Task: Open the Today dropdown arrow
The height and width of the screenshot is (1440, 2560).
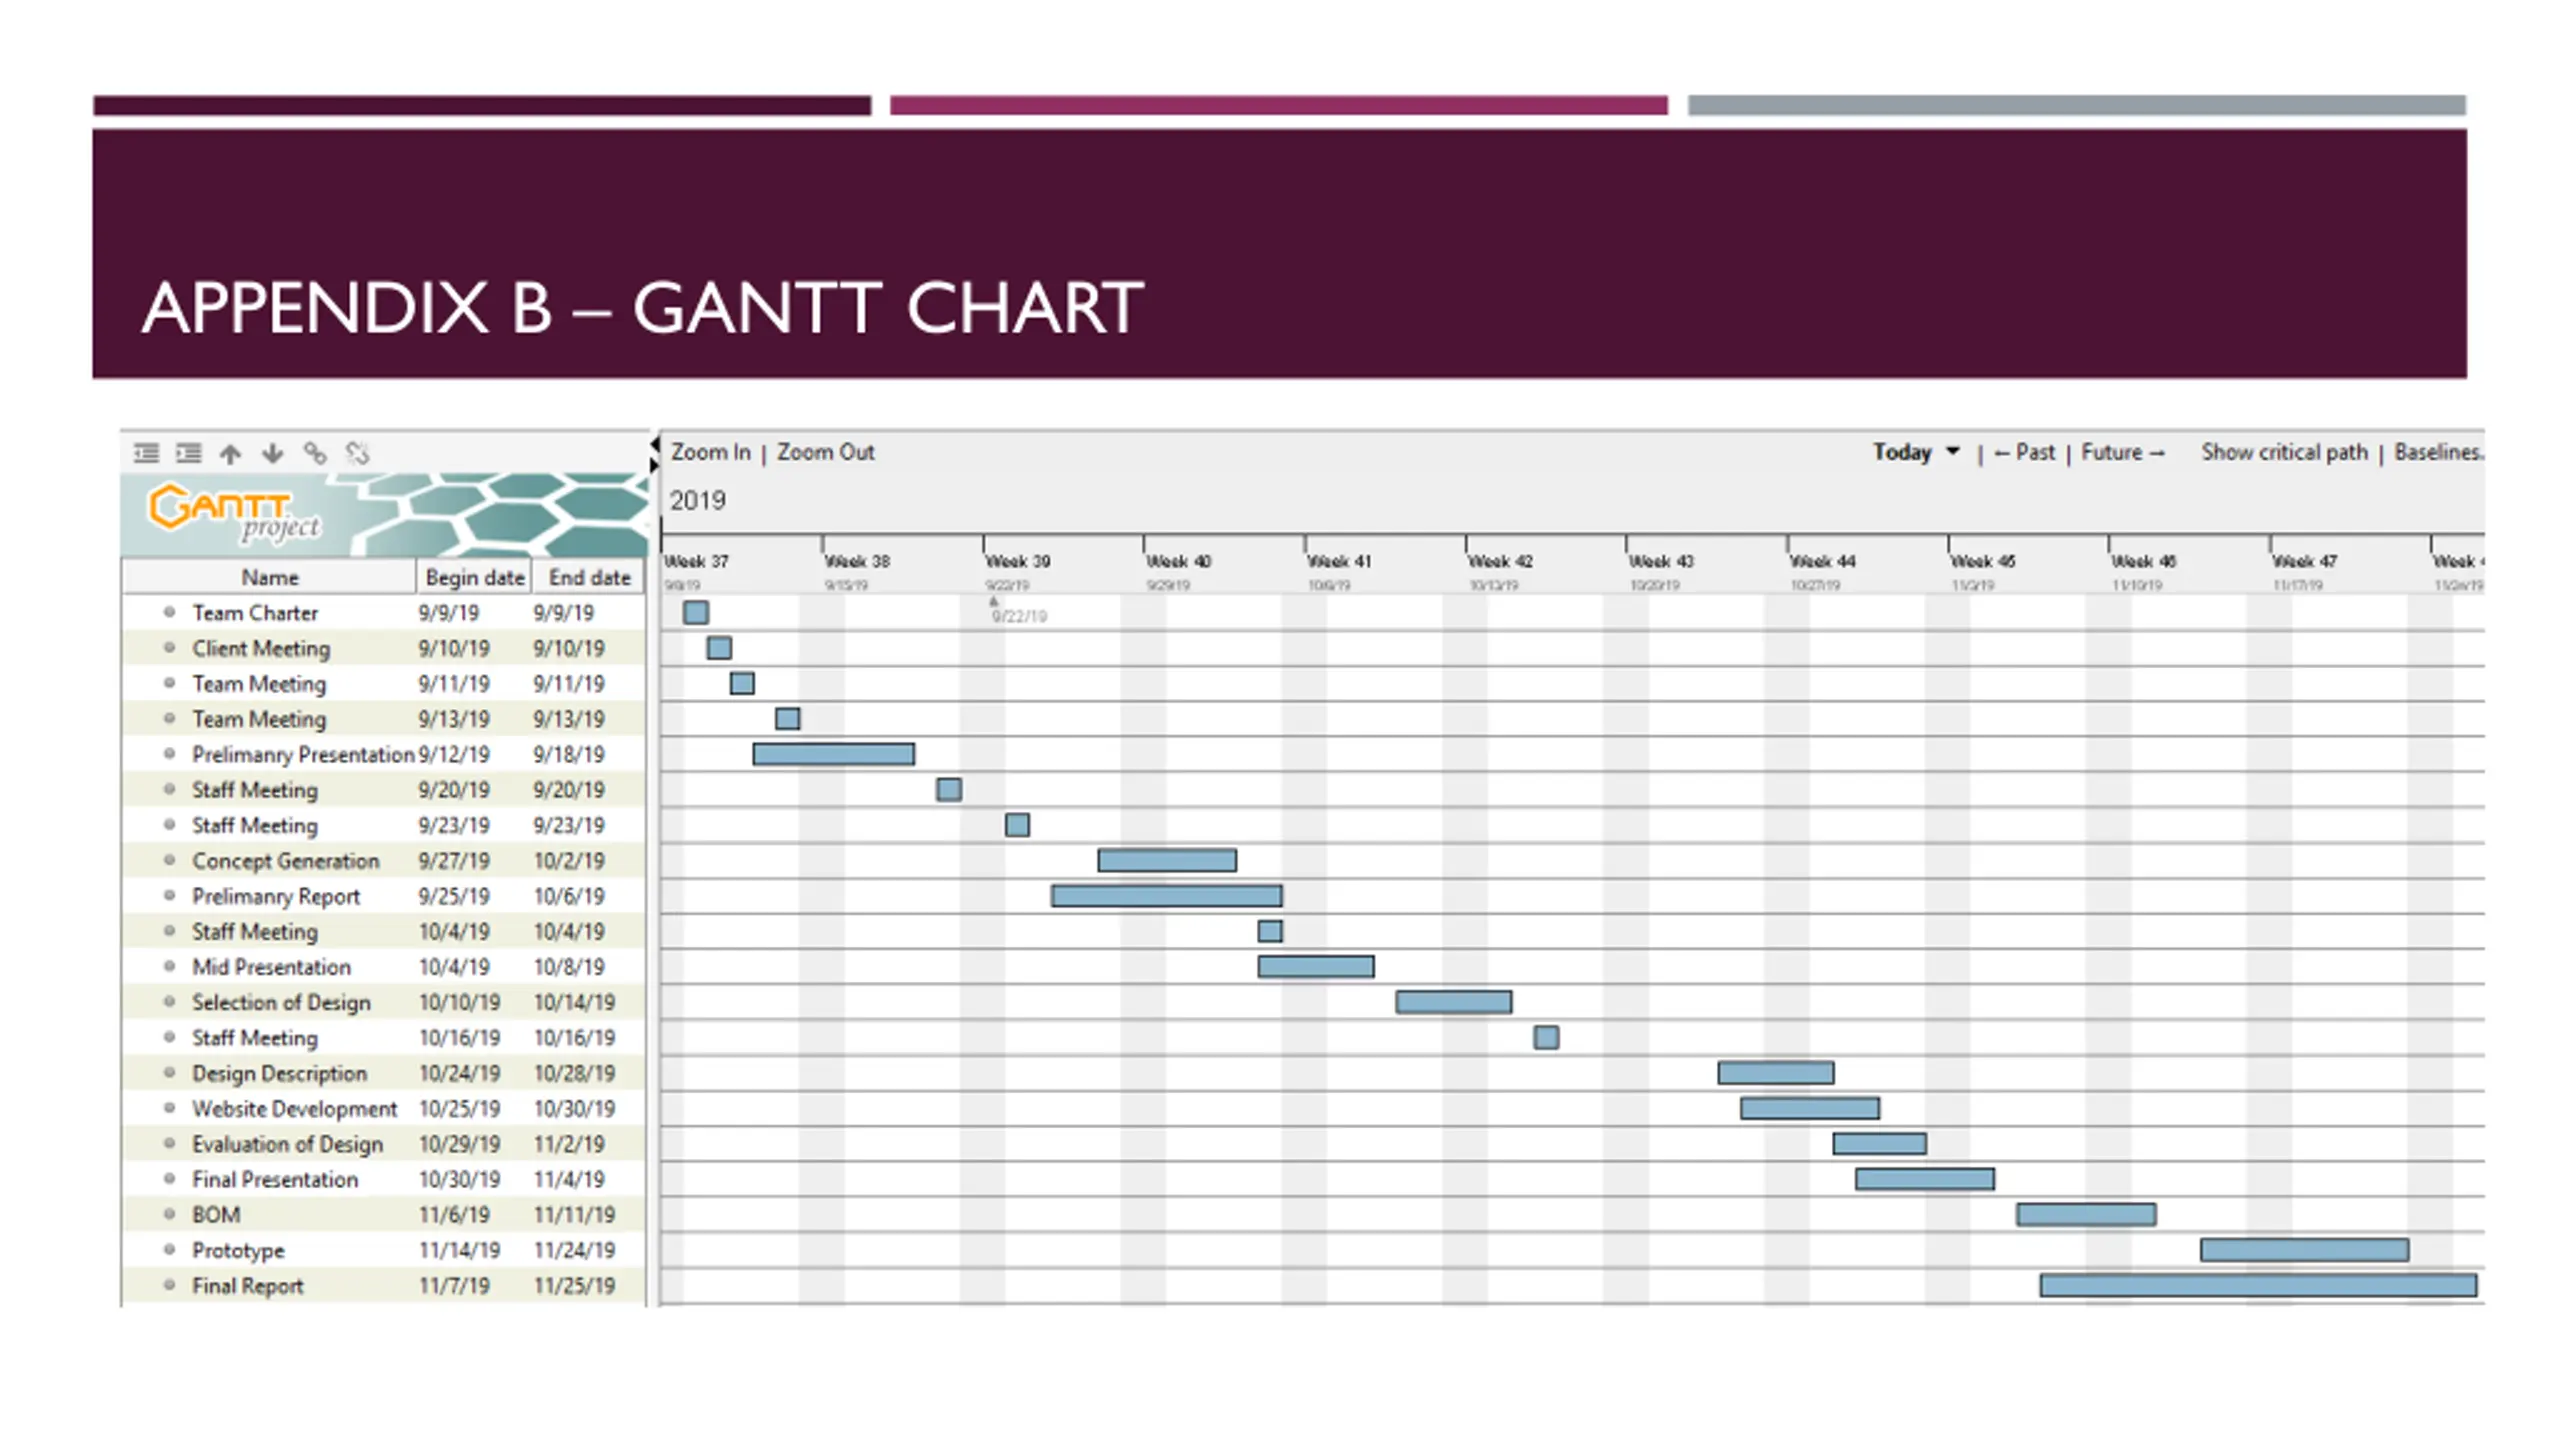Action: (x=1952, y=452)
